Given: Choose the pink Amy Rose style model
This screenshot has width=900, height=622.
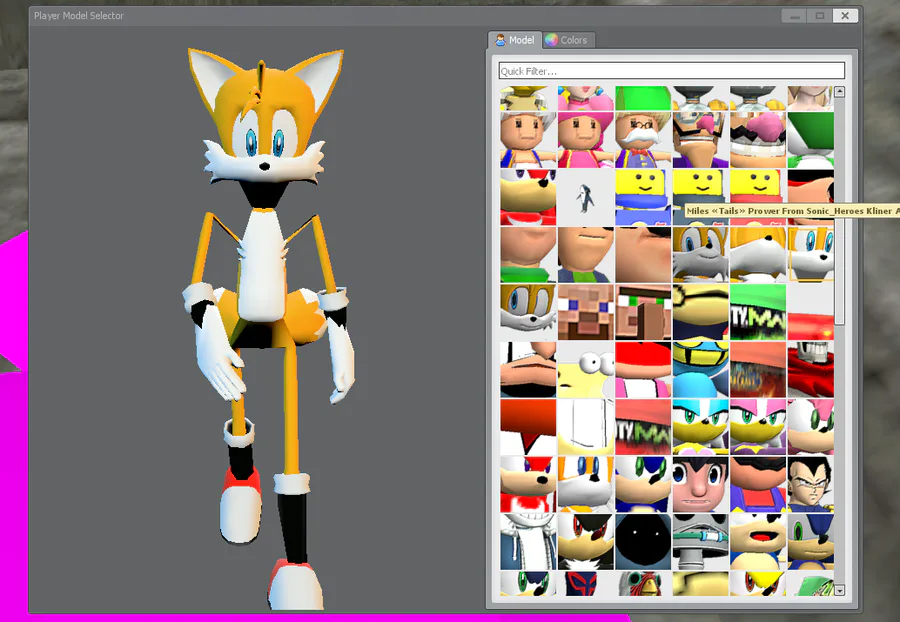Looking at the screenshot, I should click(810, 426).
